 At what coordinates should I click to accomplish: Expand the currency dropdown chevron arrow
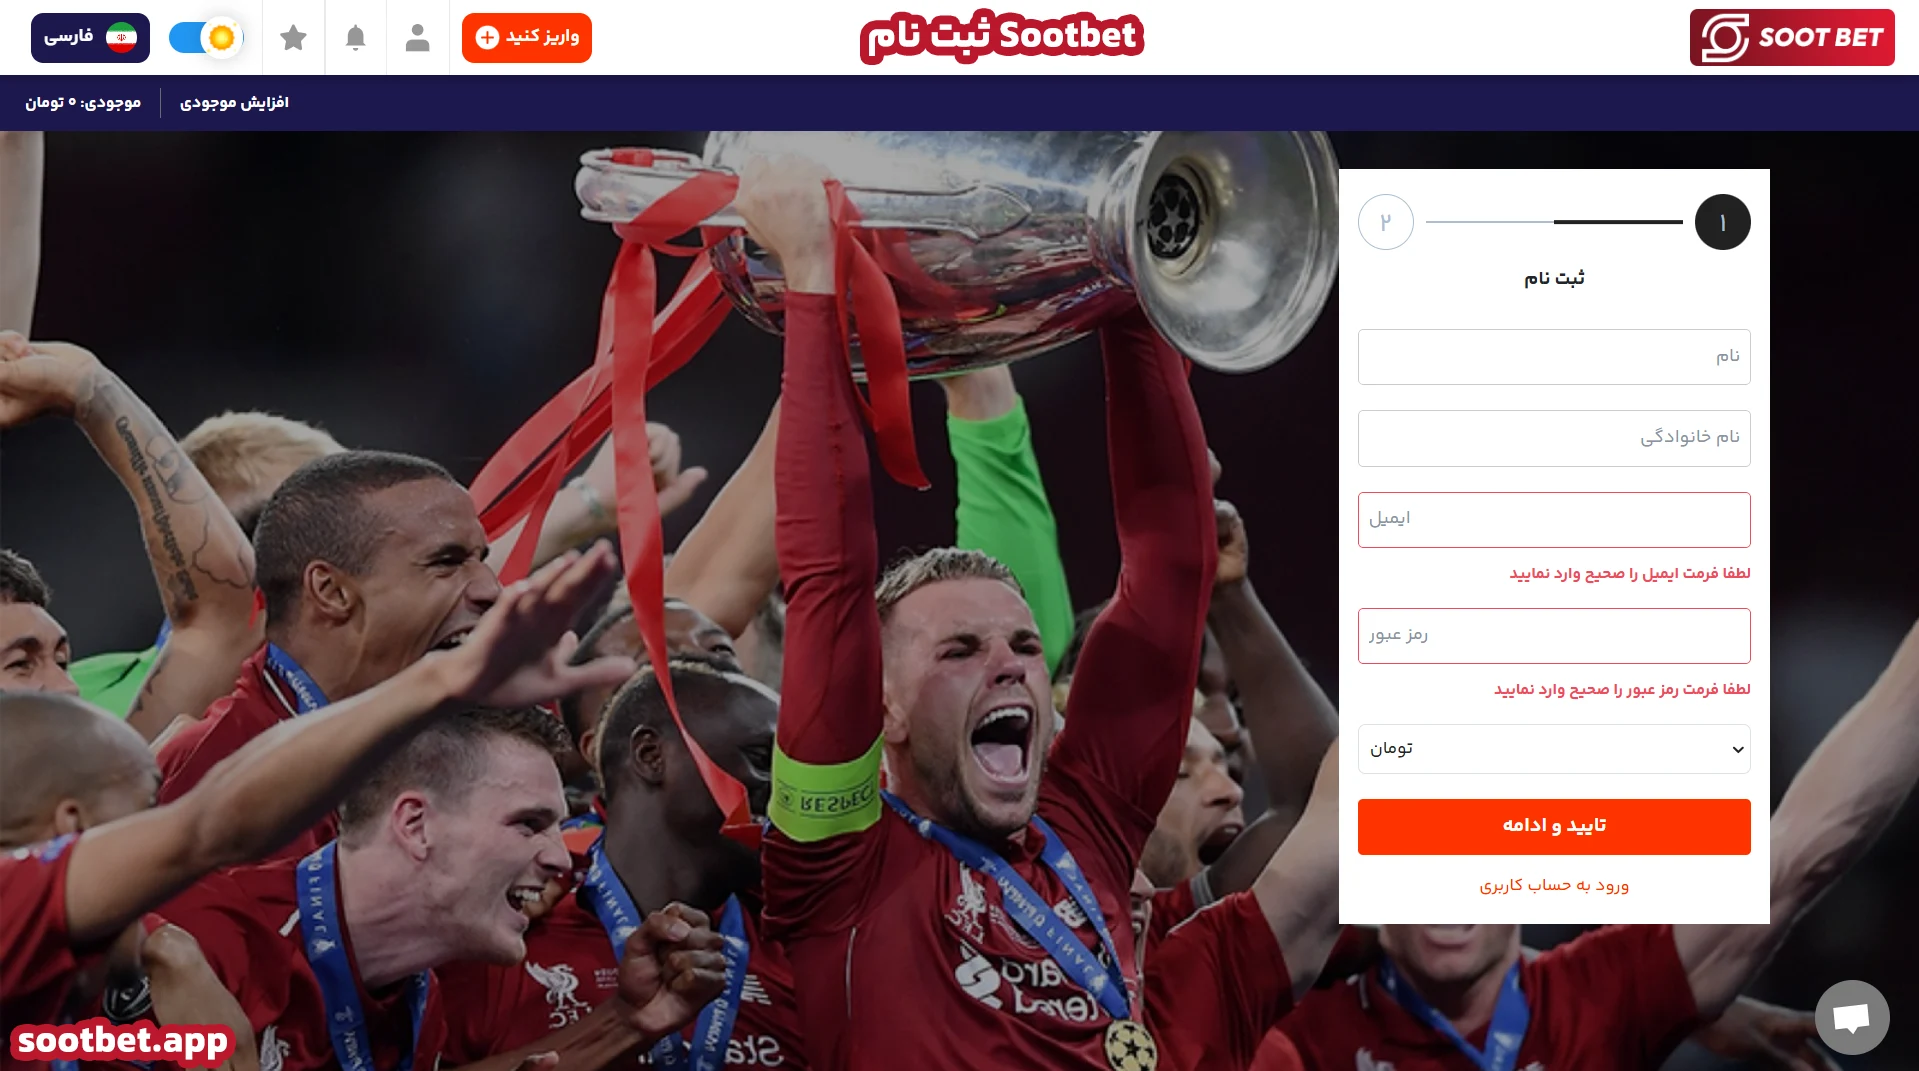coord(1738,750)
